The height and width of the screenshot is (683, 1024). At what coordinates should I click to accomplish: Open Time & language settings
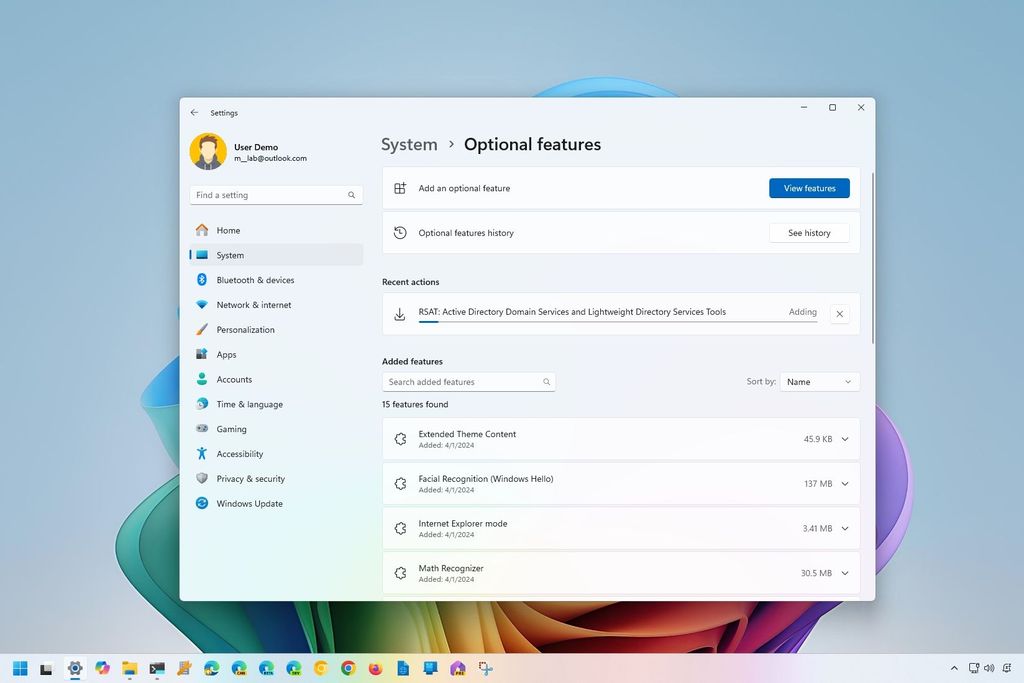(x=249, y=404)
